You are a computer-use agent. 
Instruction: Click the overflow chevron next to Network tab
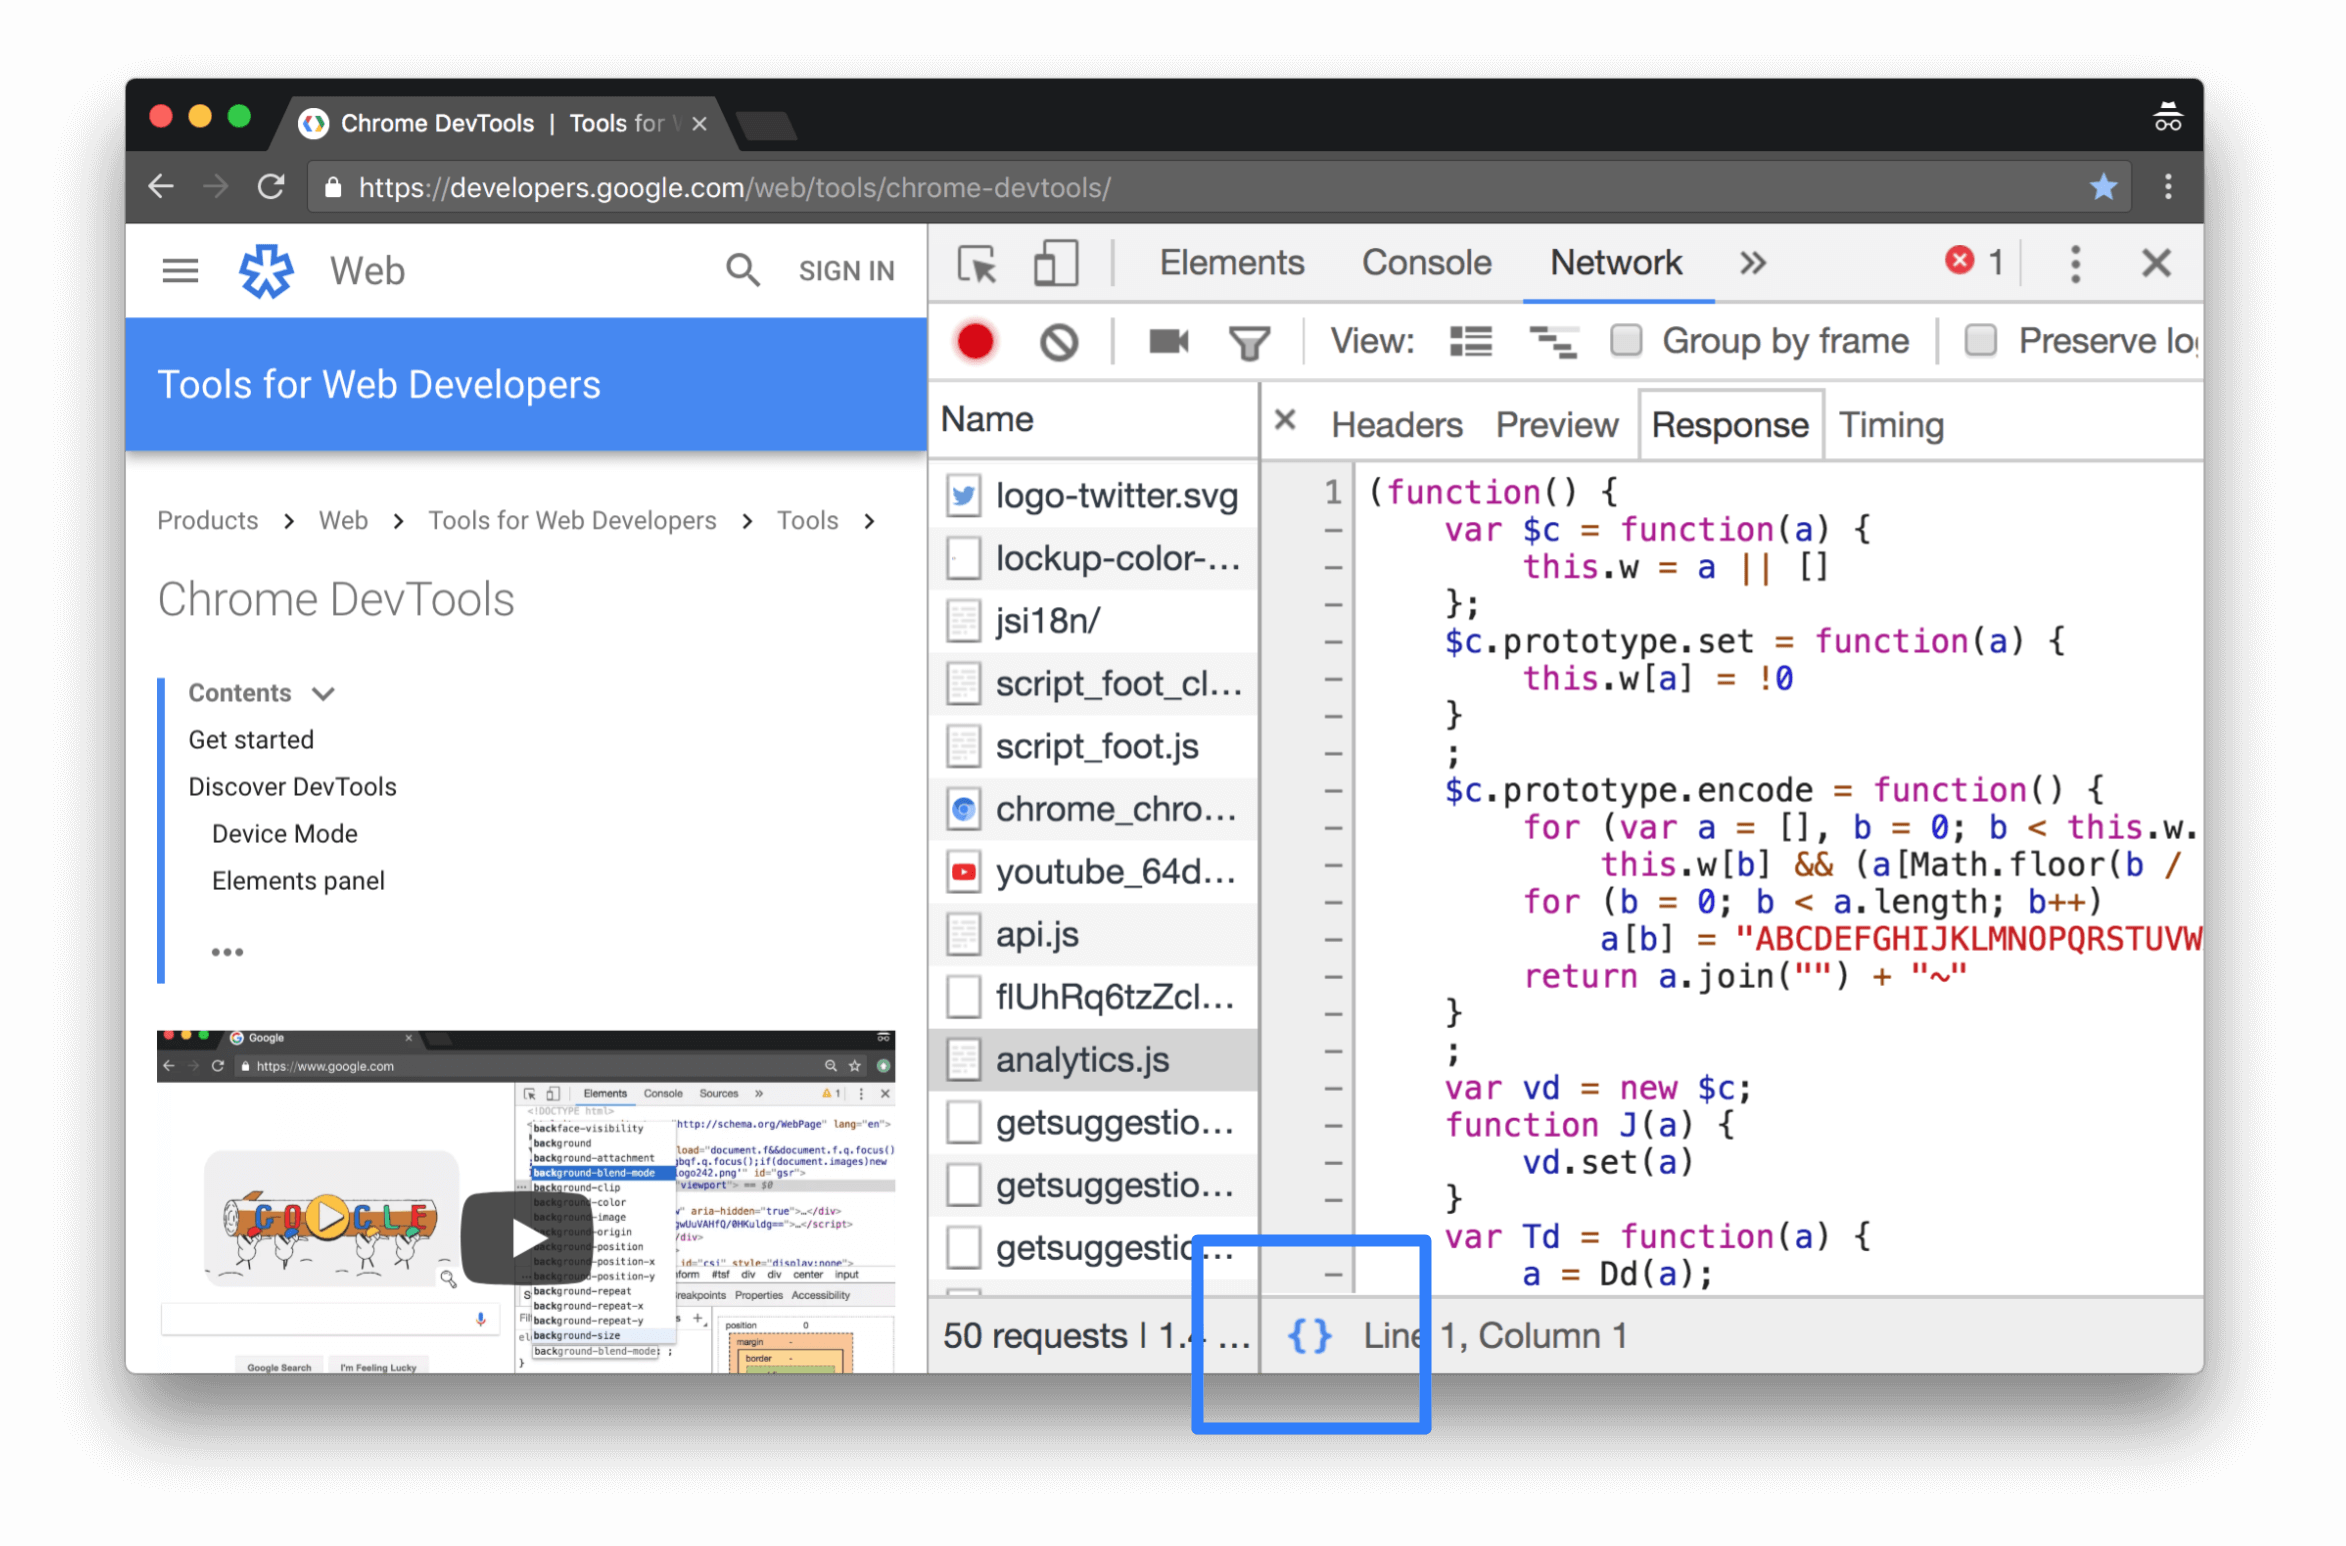coord(1749,262)
